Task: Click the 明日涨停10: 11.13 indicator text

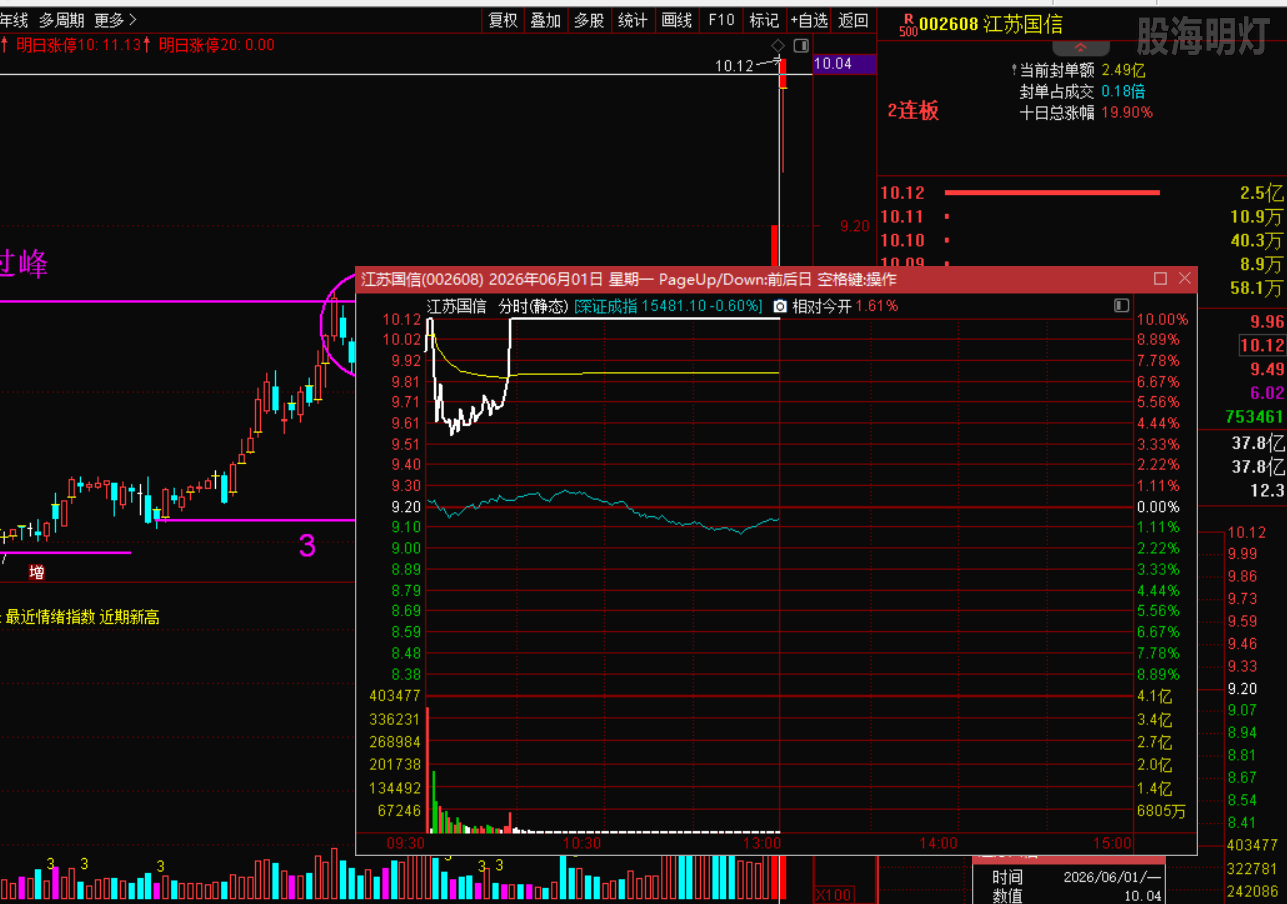Action: pyautogui.click(x=79, y=44)
